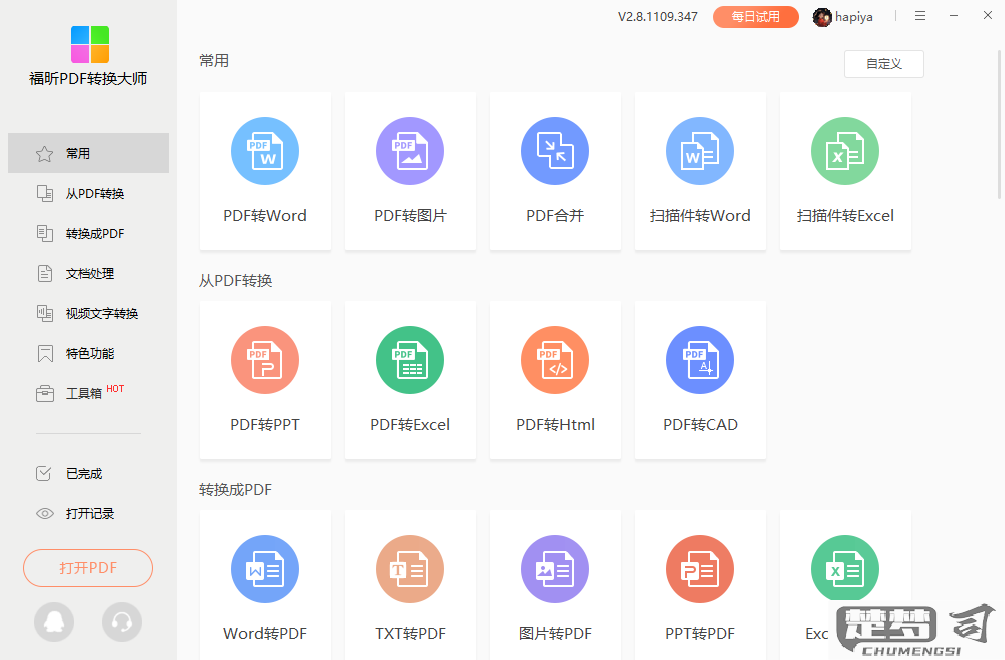Click the QQ penguin contact icon
Image resolution: width=1005 pixels, height=660 pixels.
[x=54, y=622]
